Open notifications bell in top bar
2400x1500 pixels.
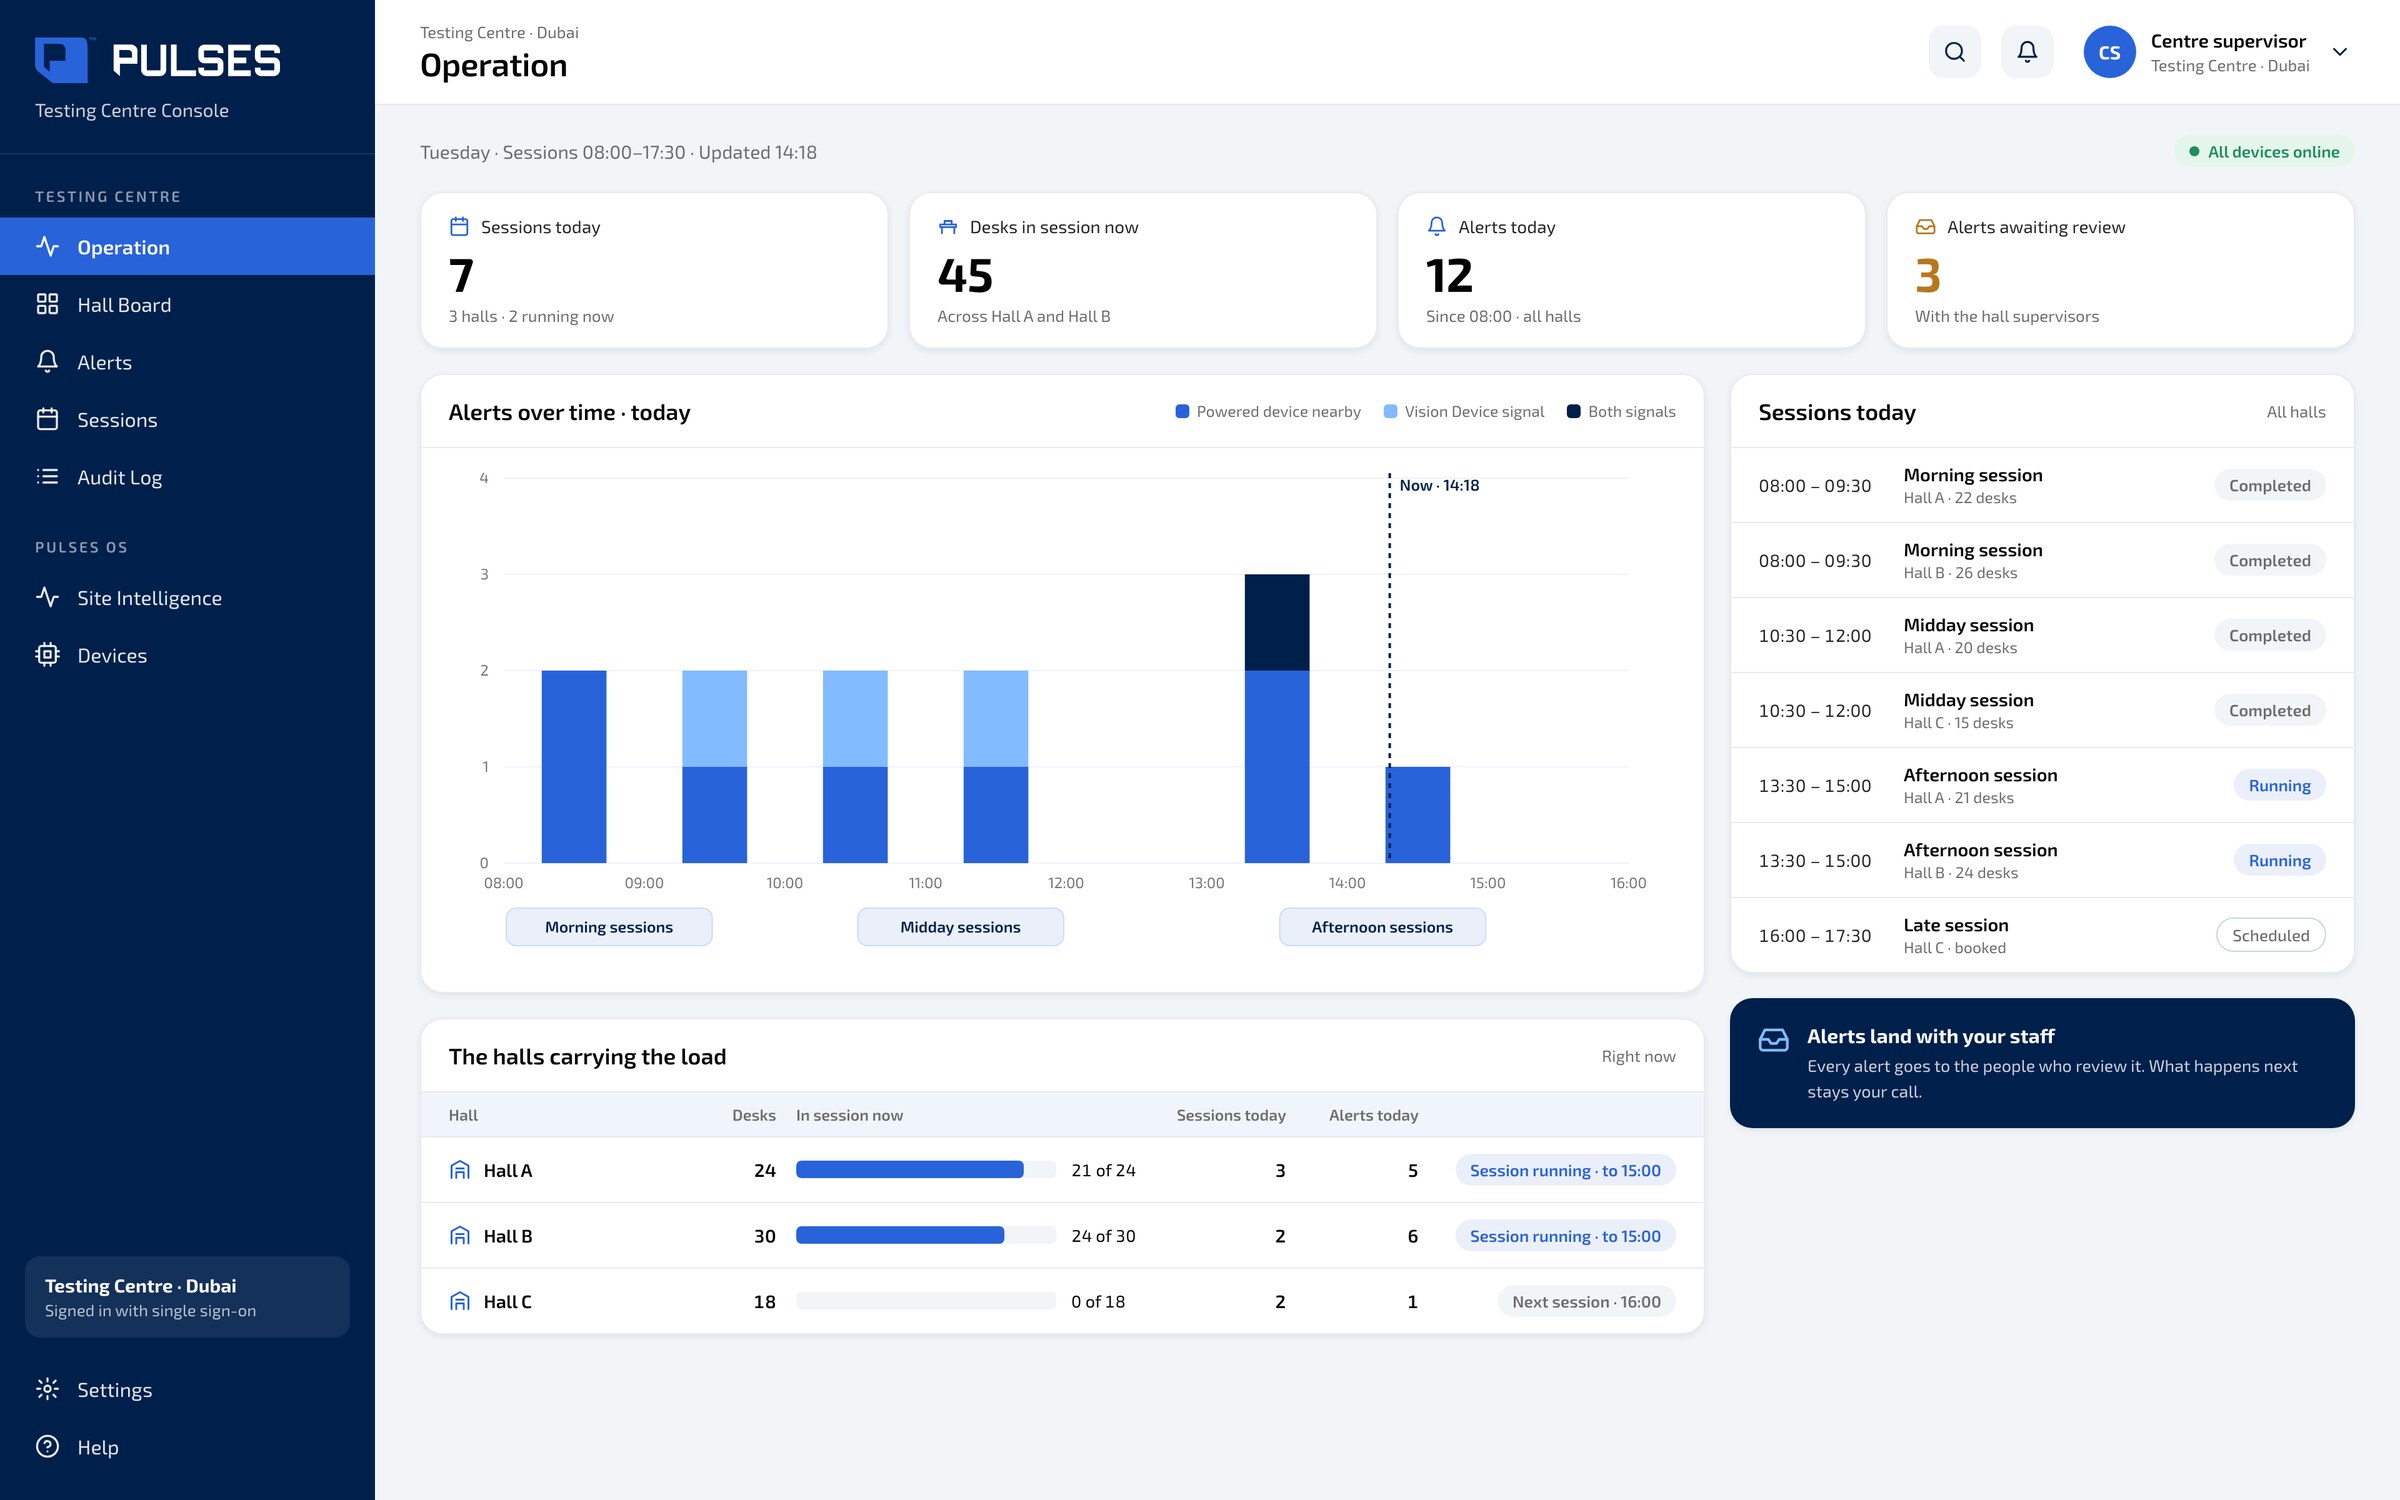pyautogui.click(x=2027, y=52)
